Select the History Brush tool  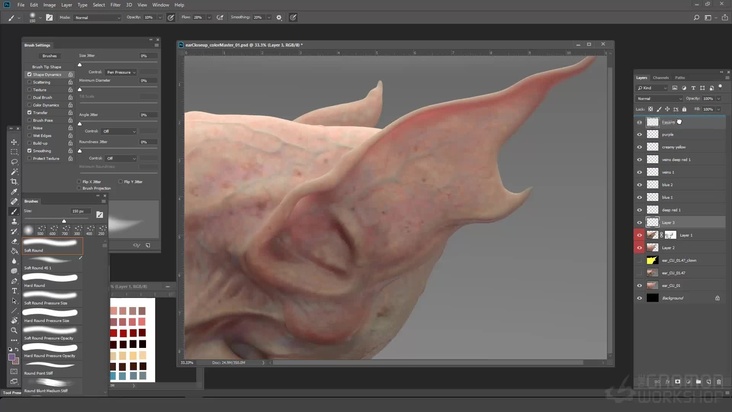14,231
